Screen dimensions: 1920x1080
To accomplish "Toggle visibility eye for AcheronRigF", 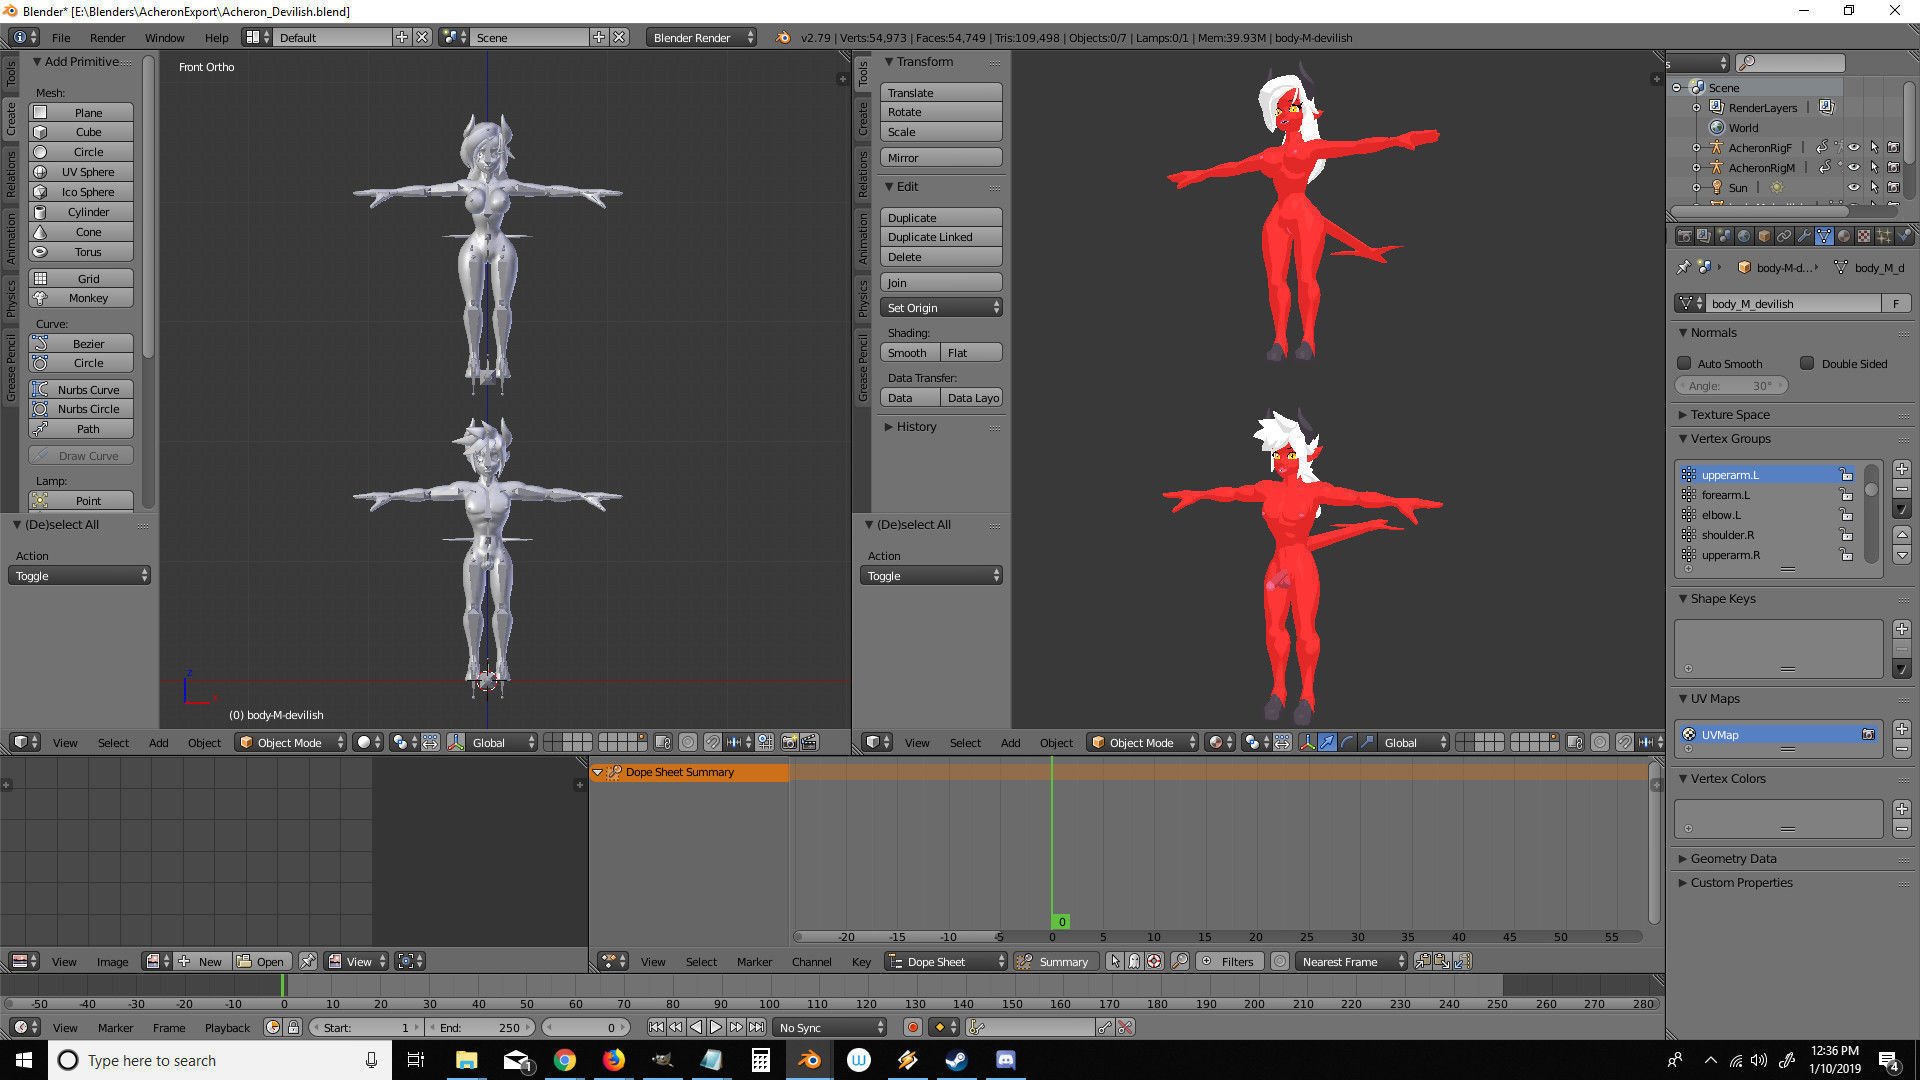I will tap(1854, 147).
